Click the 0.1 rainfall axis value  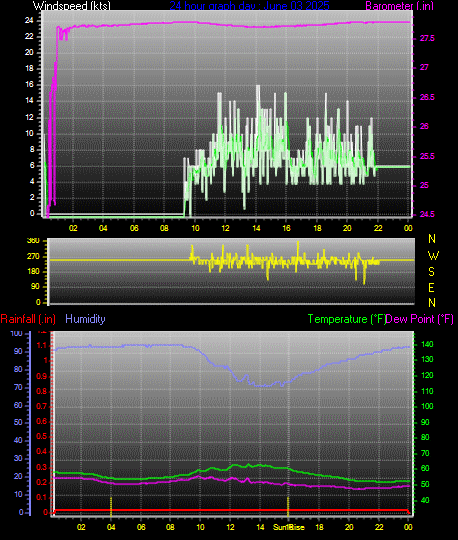tap(42, 497)
